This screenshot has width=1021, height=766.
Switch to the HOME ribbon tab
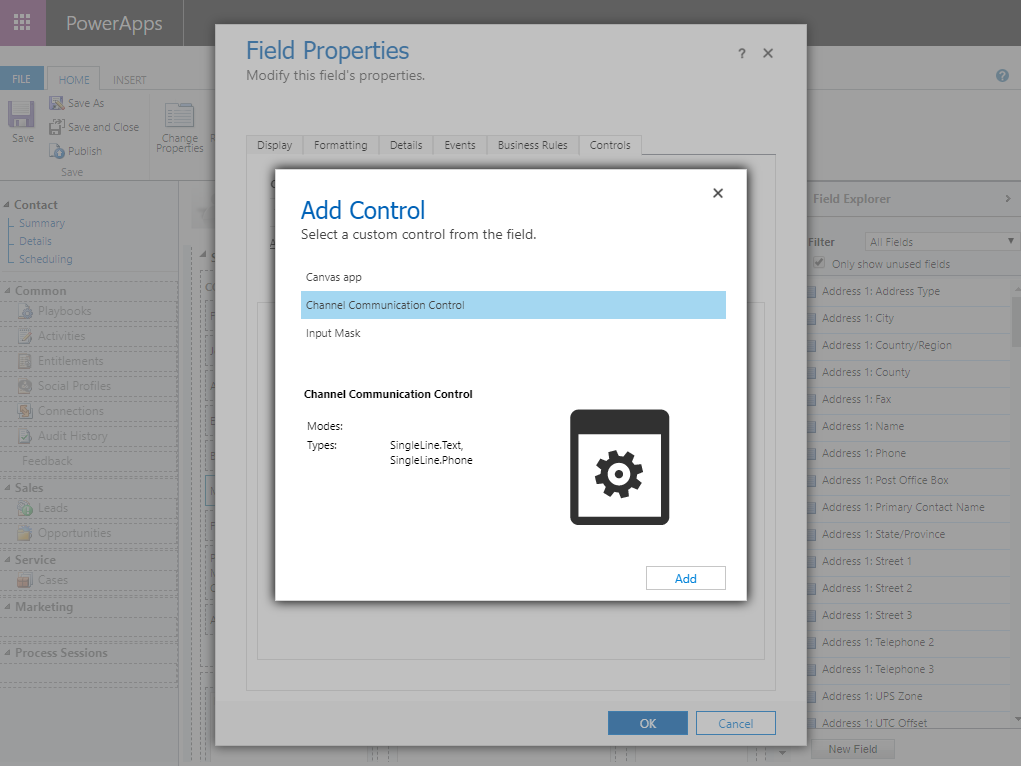point(74,79)
